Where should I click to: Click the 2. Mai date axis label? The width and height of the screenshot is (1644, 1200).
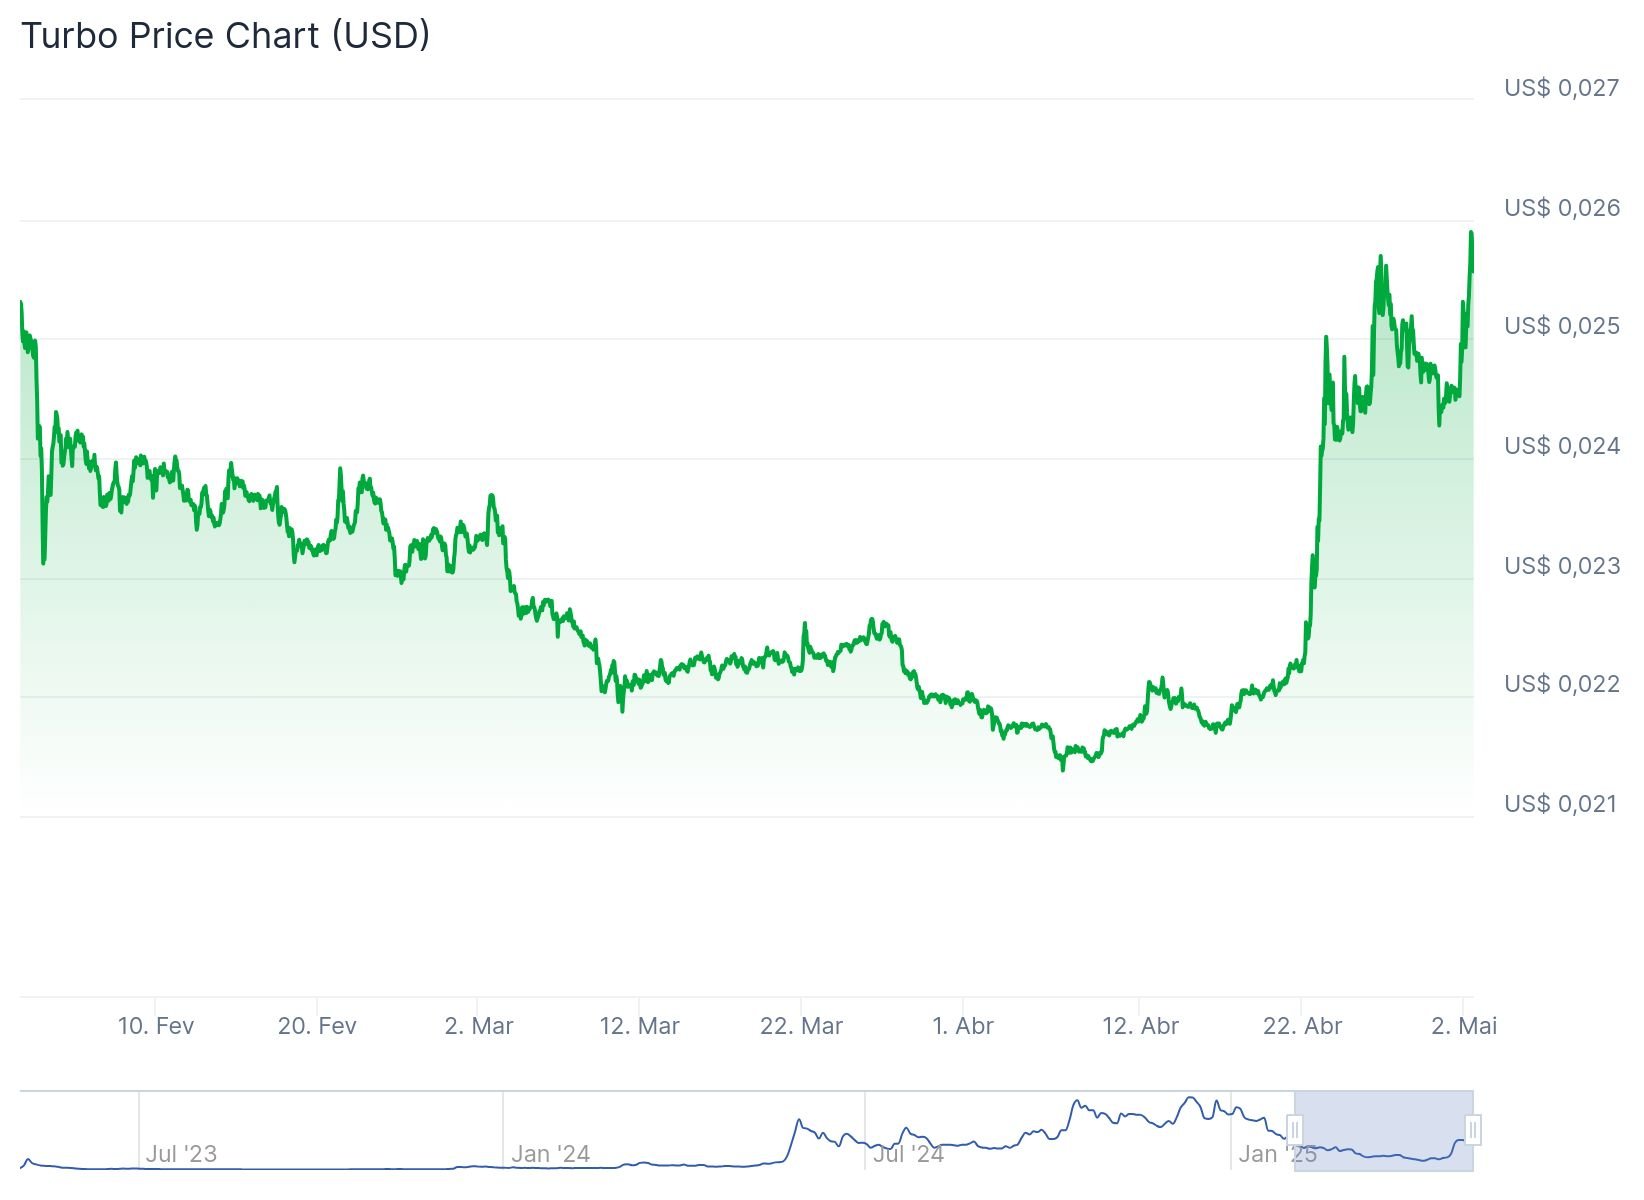[1464, 1026]
